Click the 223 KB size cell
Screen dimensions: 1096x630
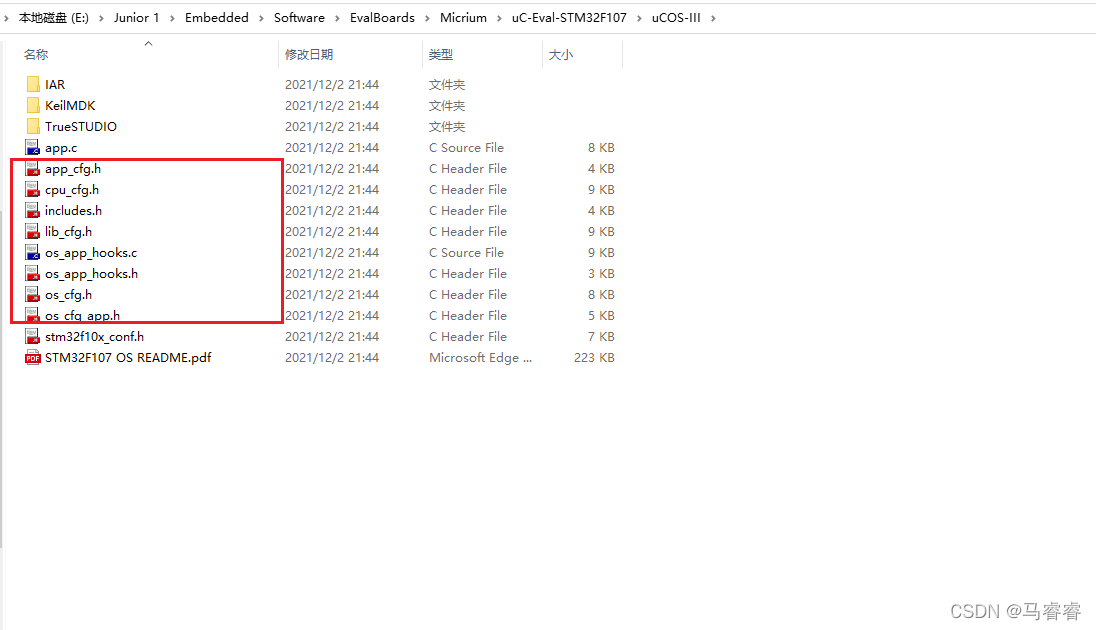coord(594,357)
